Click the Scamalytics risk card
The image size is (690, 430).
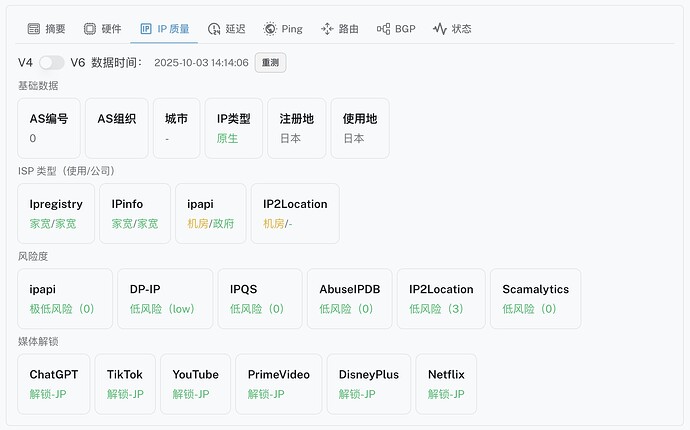(536, 298)
